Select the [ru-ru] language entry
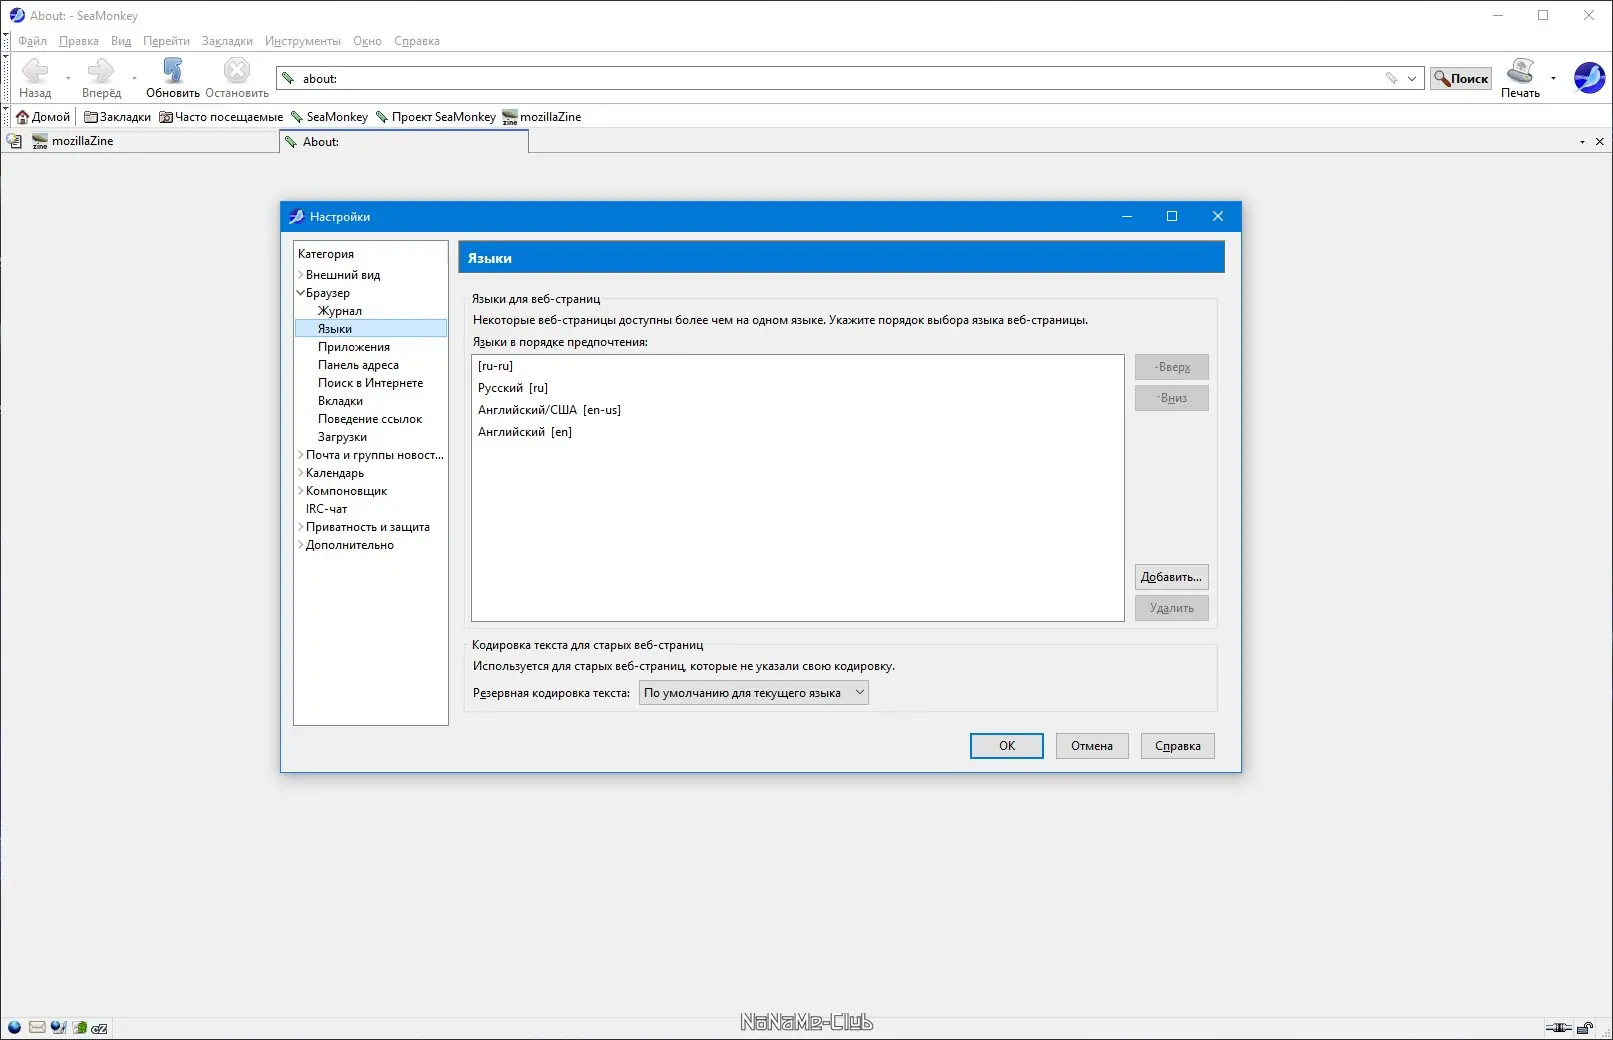 tap(797, 366)
